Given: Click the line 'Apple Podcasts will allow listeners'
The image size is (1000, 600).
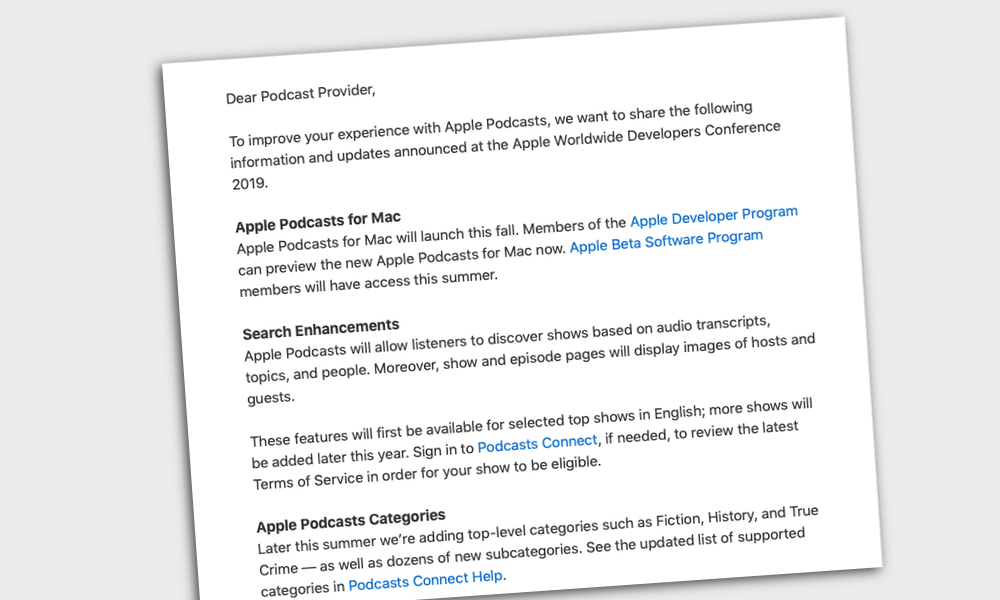Looking at the screenshot, I should click(x=507, y=339).
